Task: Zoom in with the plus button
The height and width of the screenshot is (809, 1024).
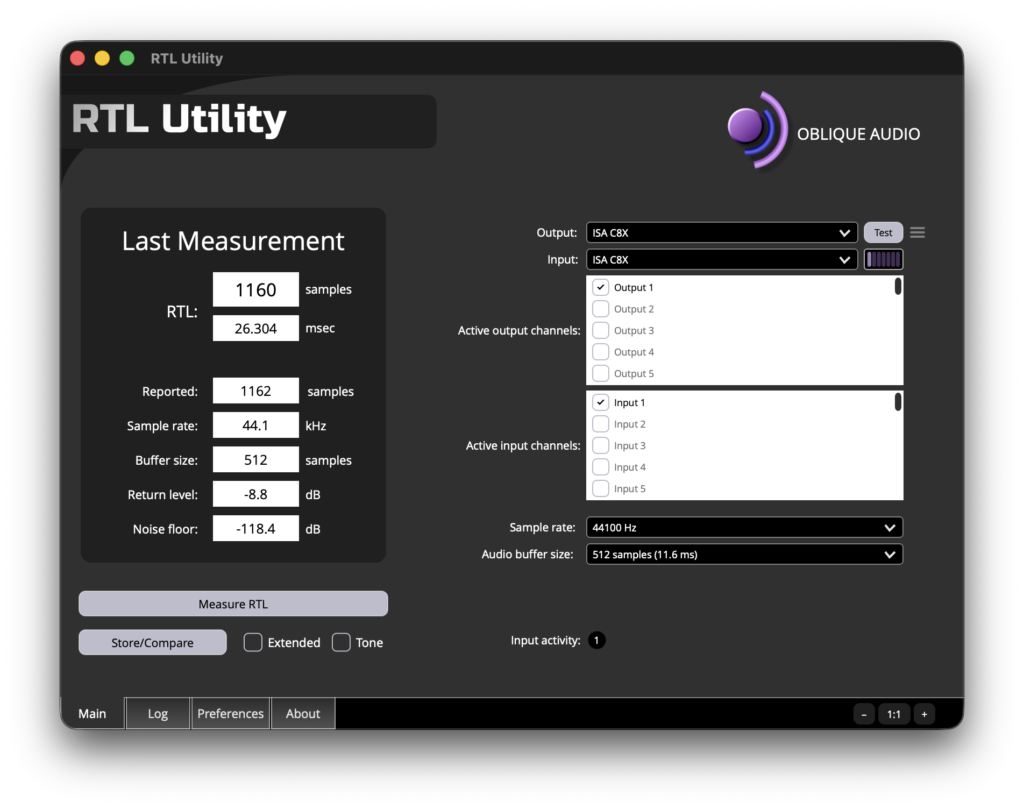Action: 924,714
